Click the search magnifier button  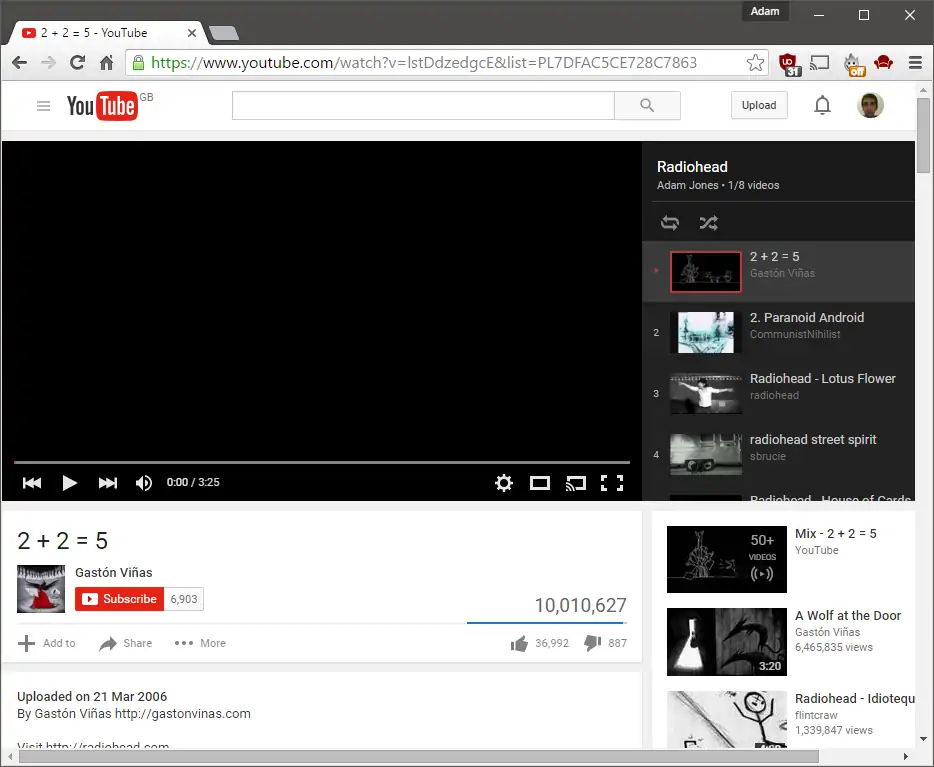[647, 105]
